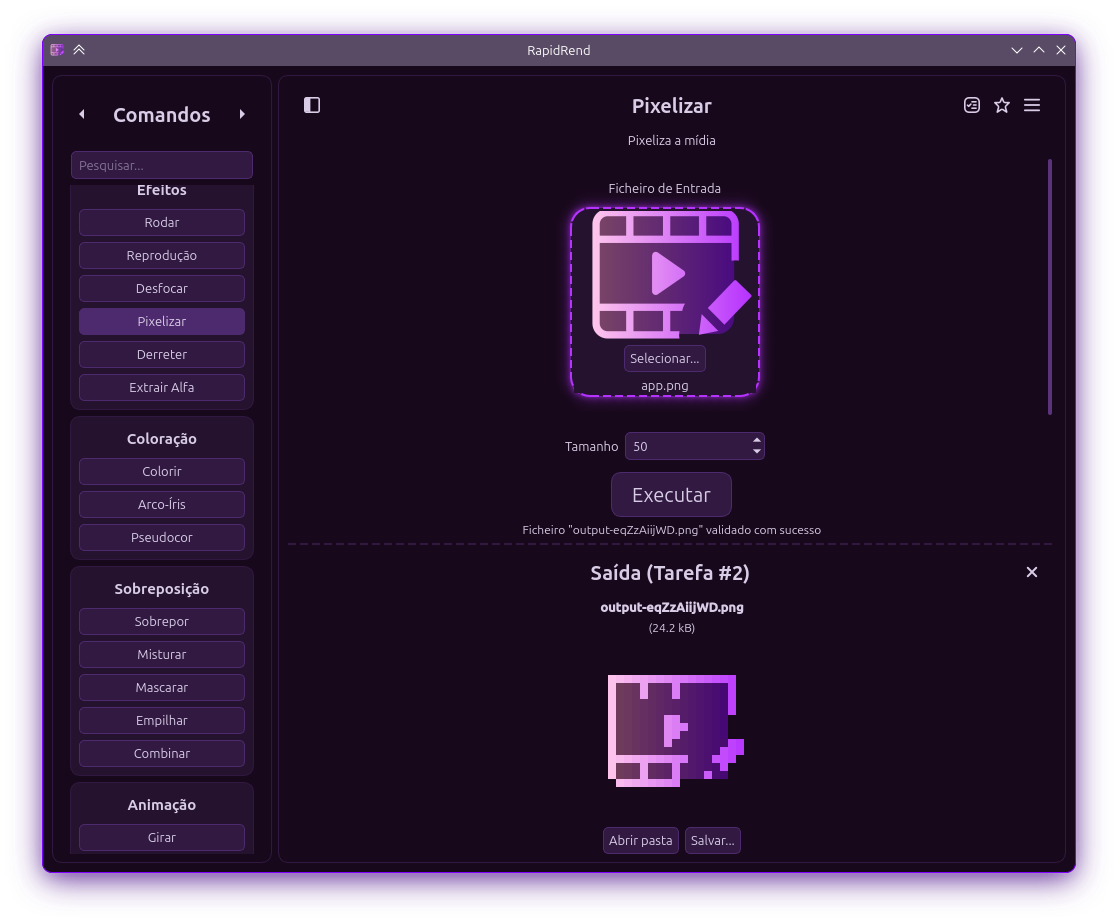
Task: Select the Mascarar command
Action: [x=162, y=688]
